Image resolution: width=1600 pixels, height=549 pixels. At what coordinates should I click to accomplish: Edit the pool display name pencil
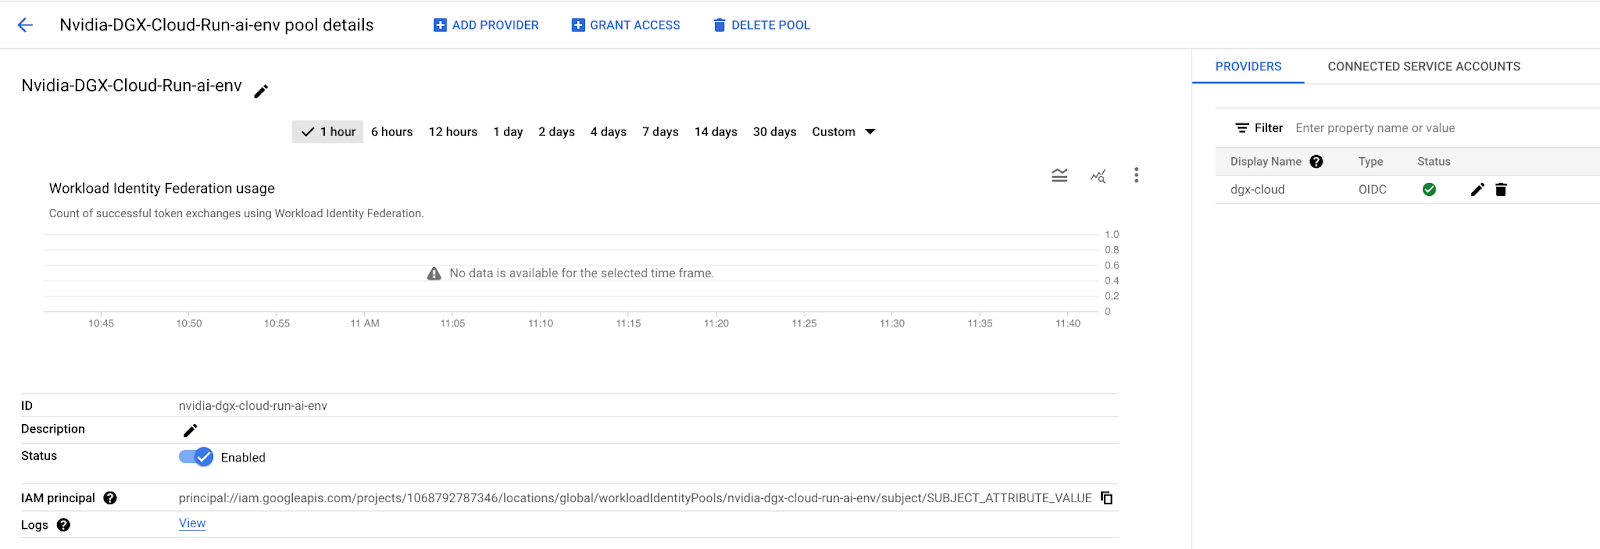tap(261, 91)
